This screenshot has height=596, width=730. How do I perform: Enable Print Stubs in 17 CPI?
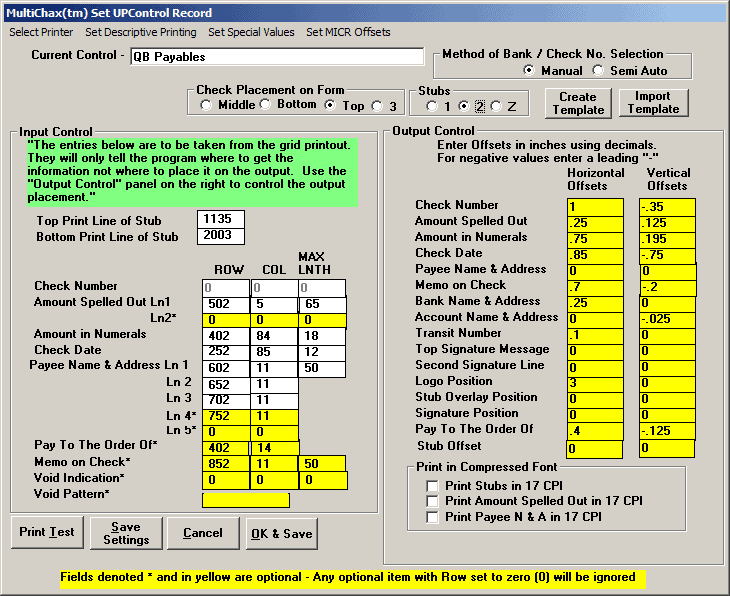point(433,486)
